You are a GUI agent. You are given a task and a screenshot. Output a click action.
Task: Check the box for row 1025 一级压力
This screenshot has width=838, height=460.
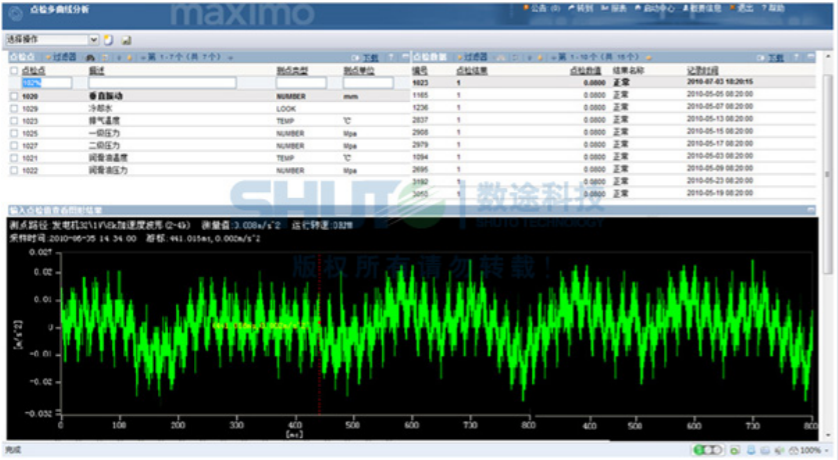(x=13, y=132)
